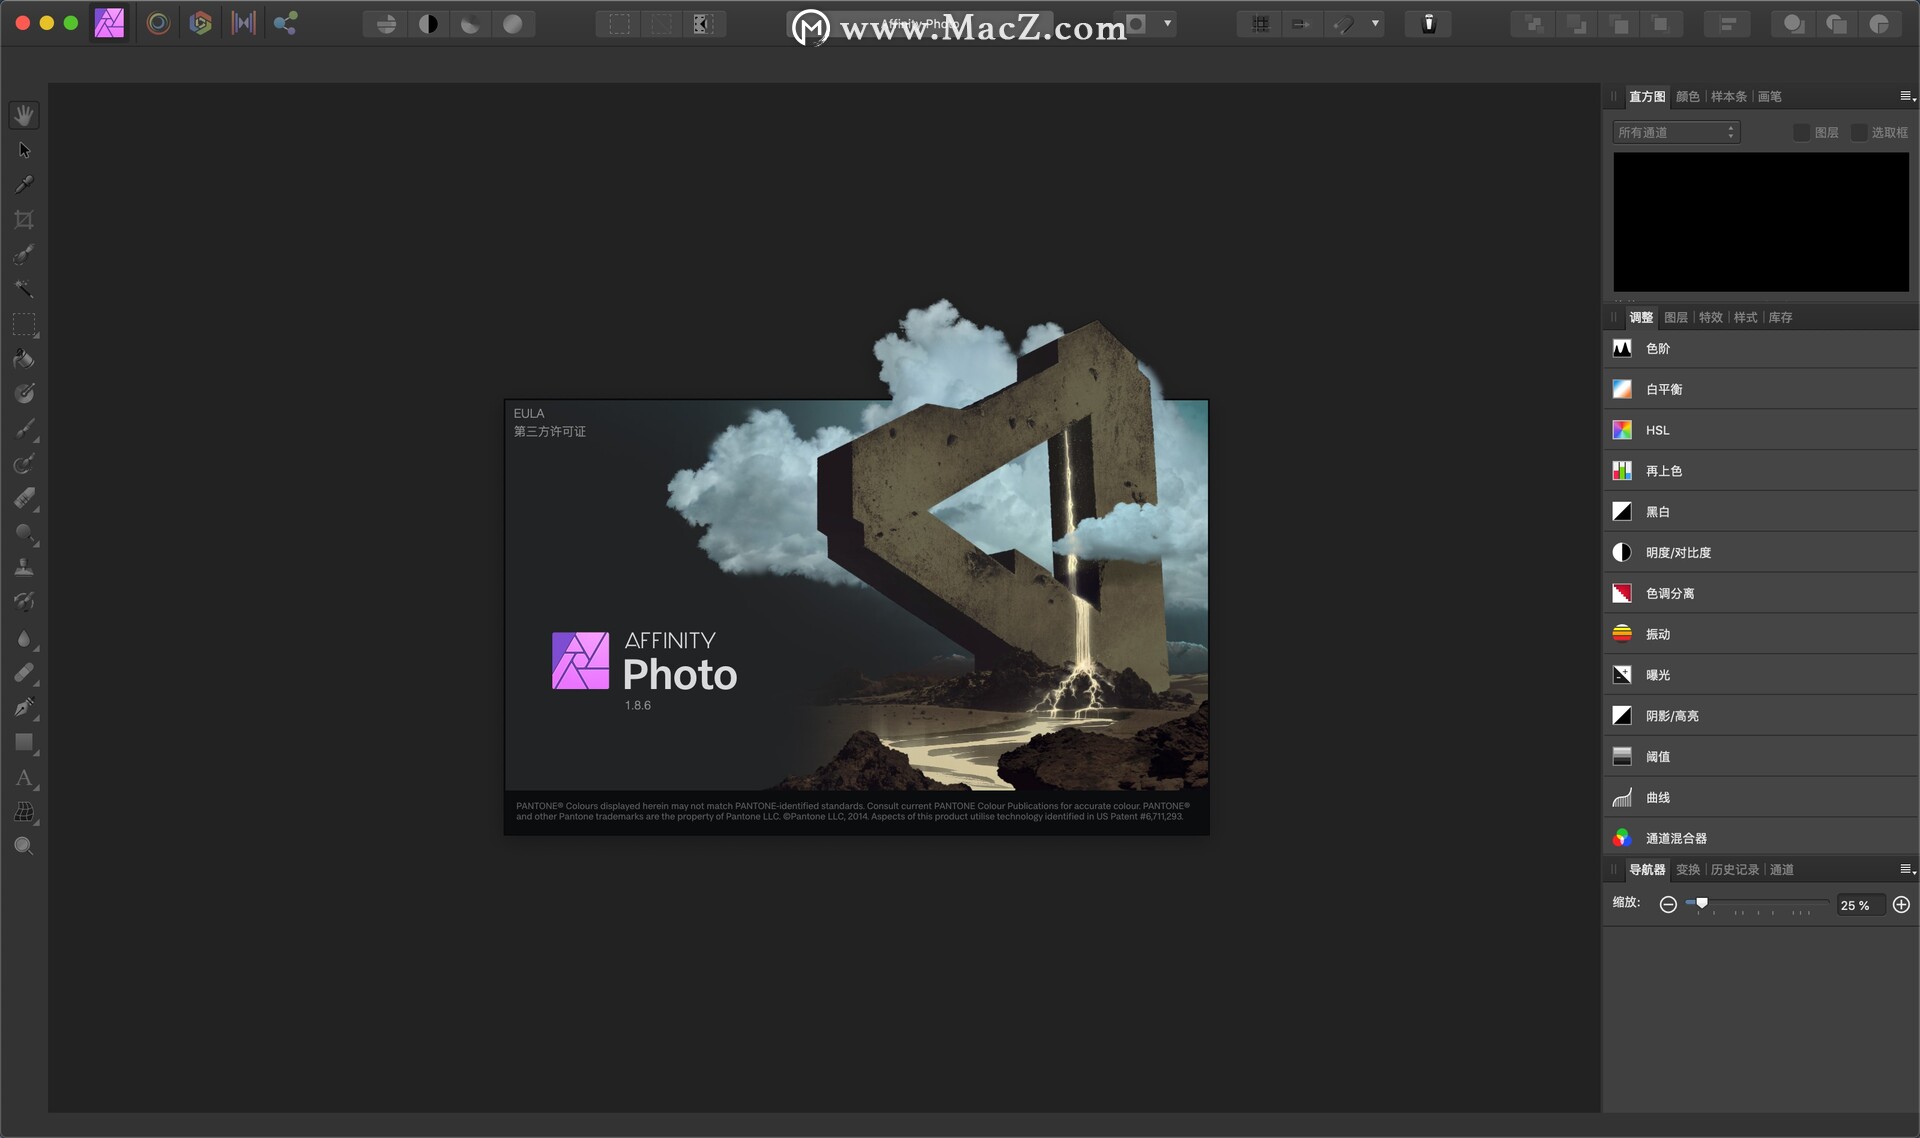
Task: Add a 白平衡 adjustment
Action: 1760,389
